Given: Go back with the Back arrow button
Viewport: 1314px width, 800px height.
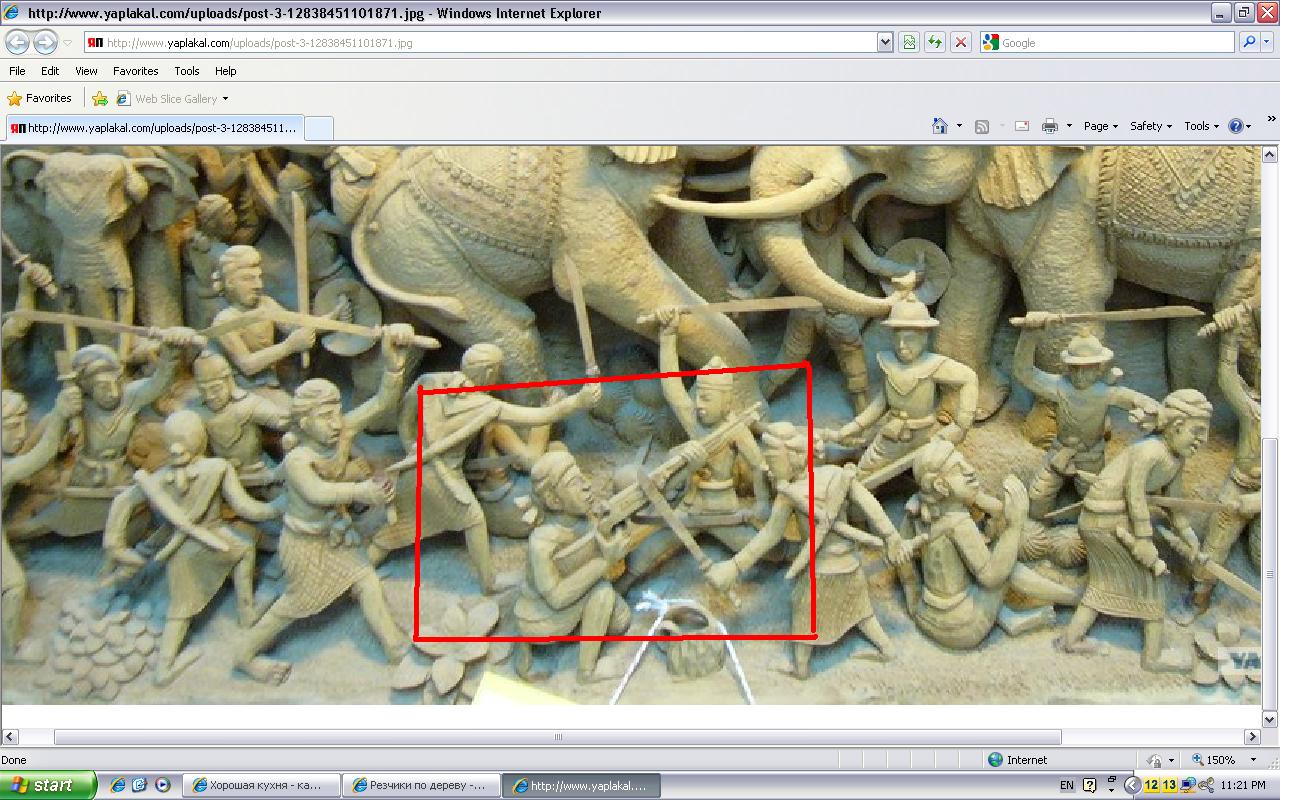Looking at the screenshot, I should (18, 42).
